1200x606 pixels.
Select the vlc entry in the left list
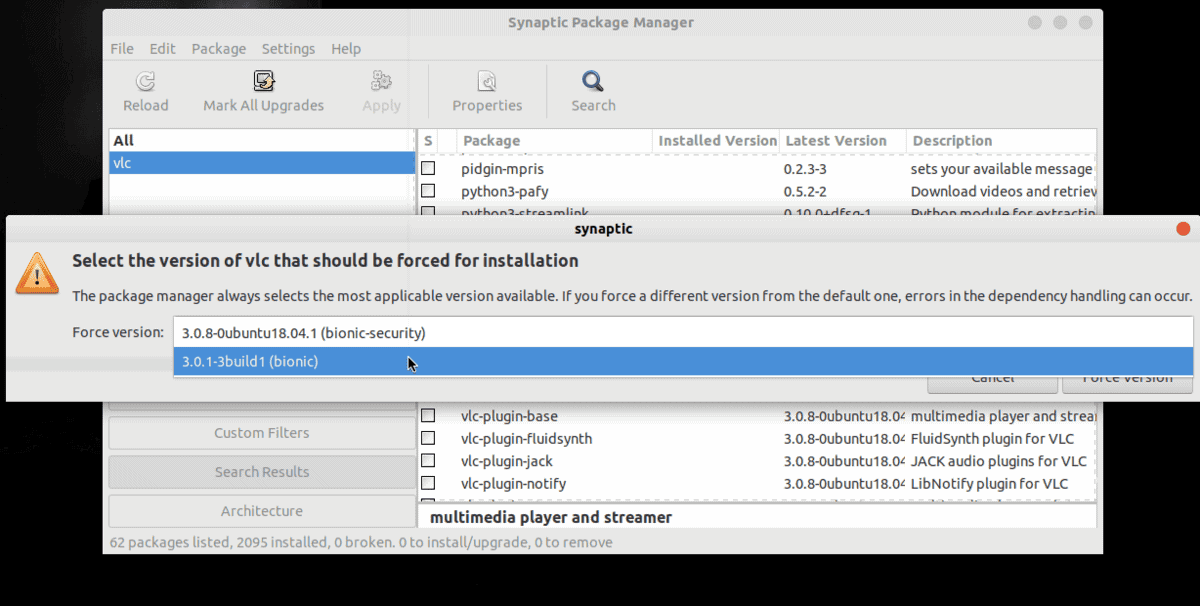[x=262, y=163]
